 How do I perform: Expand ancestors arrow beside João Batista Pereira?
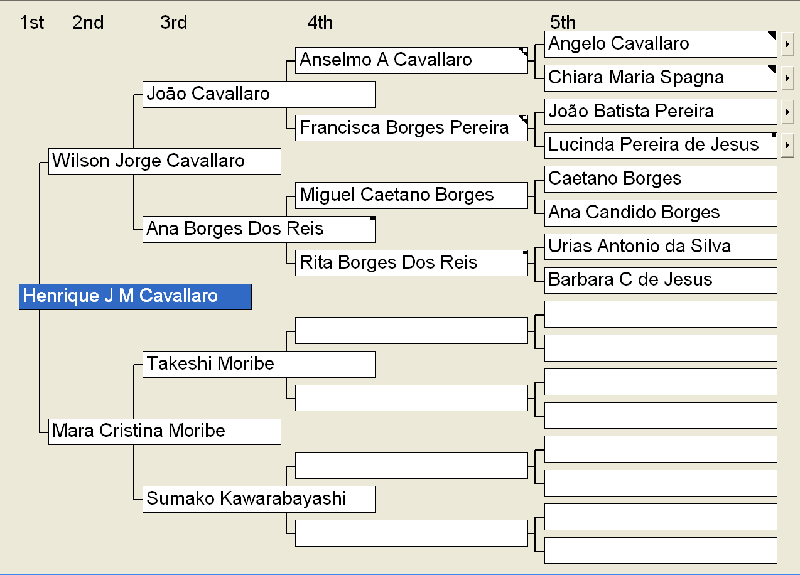787,112
